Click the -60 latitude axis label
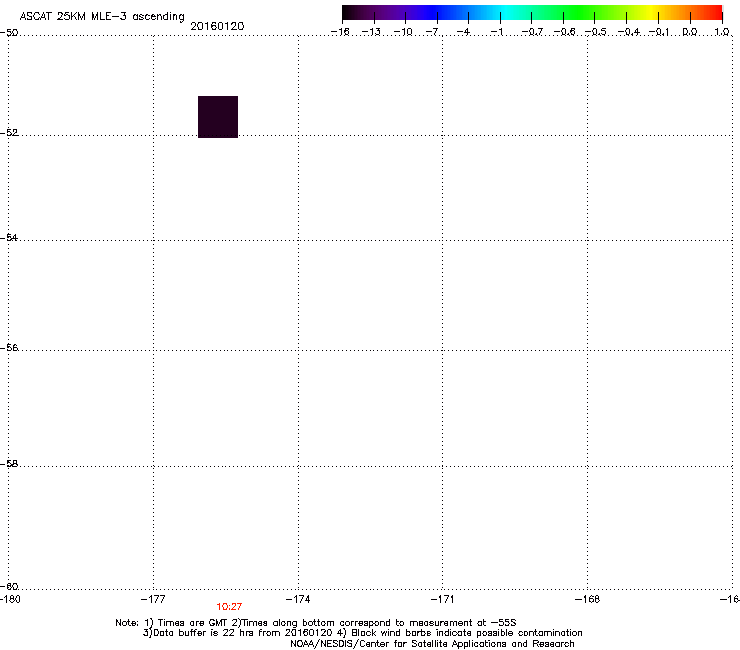The height and width of the screenshot is (650, 740). 9,586
